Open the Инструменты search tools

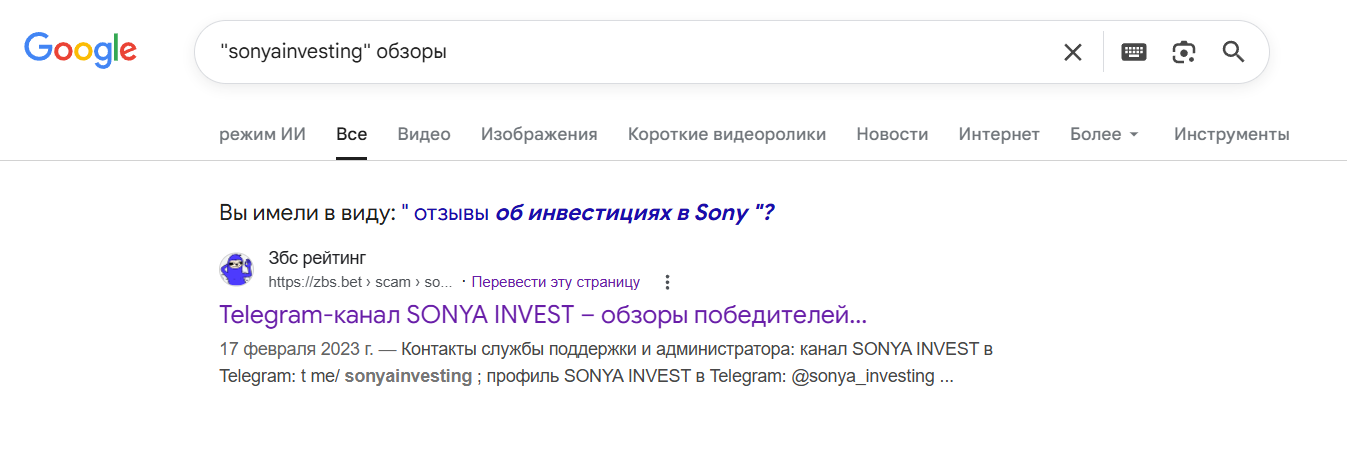pos(1231,134)
